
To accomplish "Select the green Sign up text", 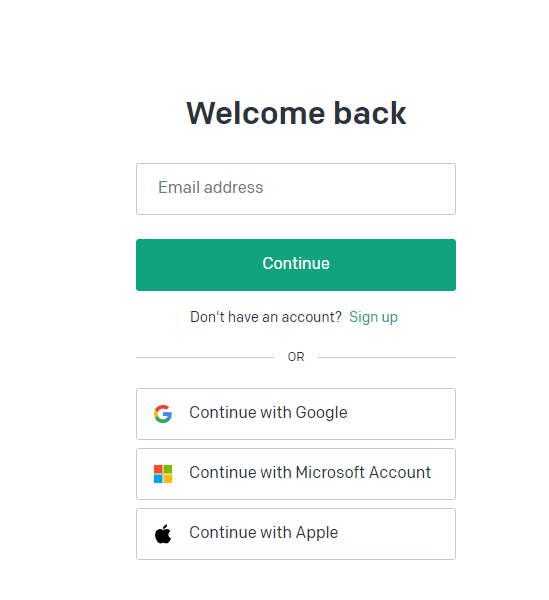I will click(373, 317).
